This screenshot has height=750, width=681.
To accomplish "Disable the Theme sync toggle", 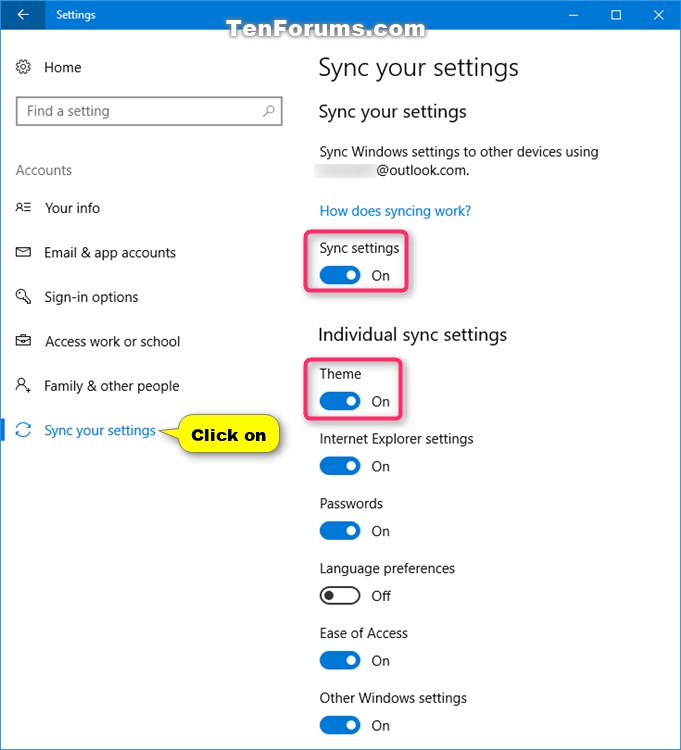I will click(x=340, y=401).
